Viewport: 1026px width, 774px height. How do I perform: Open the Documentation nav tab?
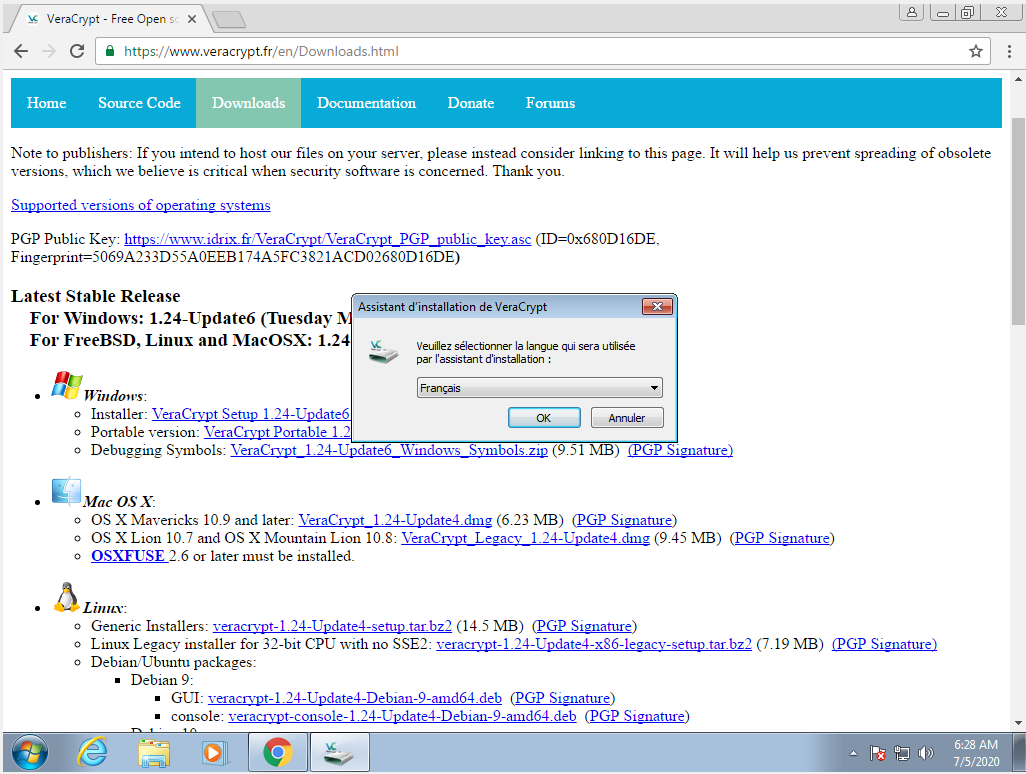tap(366, 103)
